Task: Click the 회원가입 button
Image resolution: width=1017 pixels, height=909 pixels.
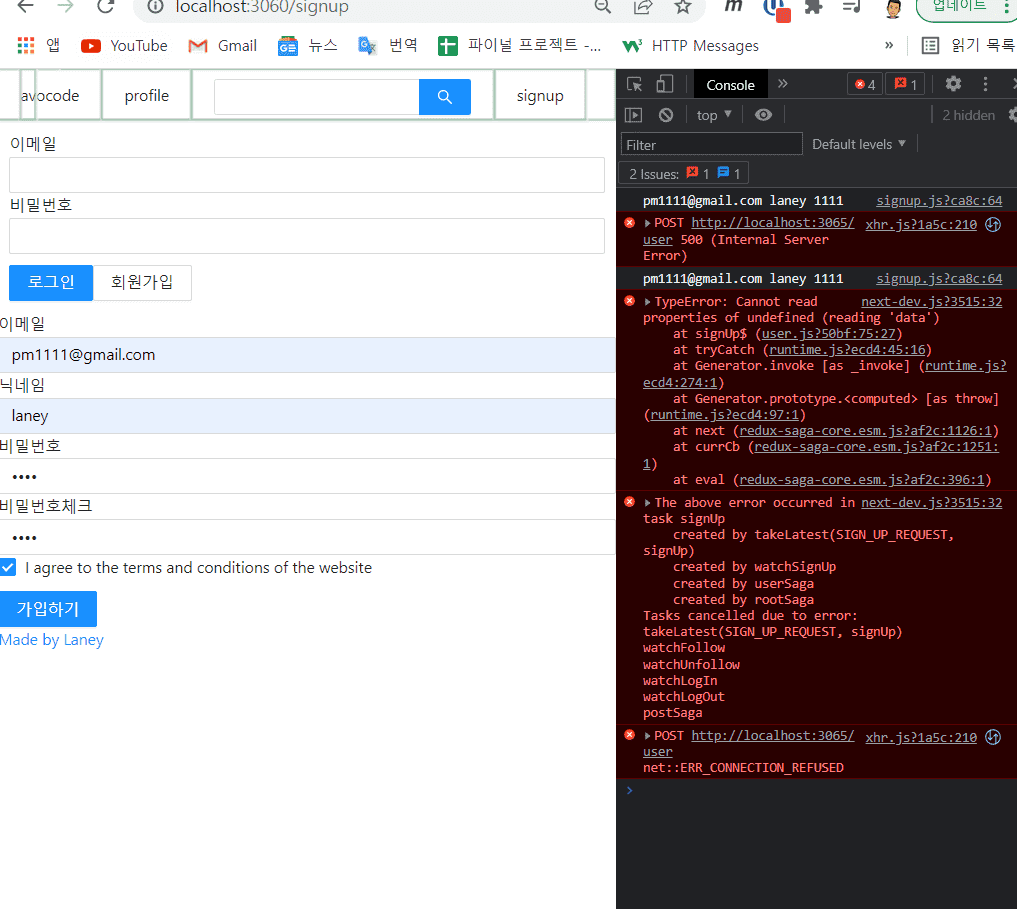Action: (142, 282)
